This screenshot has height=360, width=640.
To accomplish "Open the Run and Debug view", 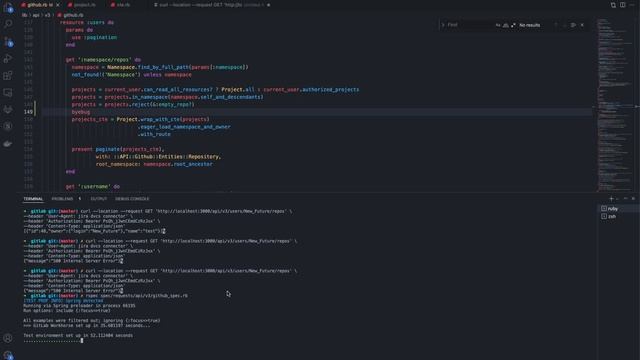I will pyautogui.click(x=8, y=58).
